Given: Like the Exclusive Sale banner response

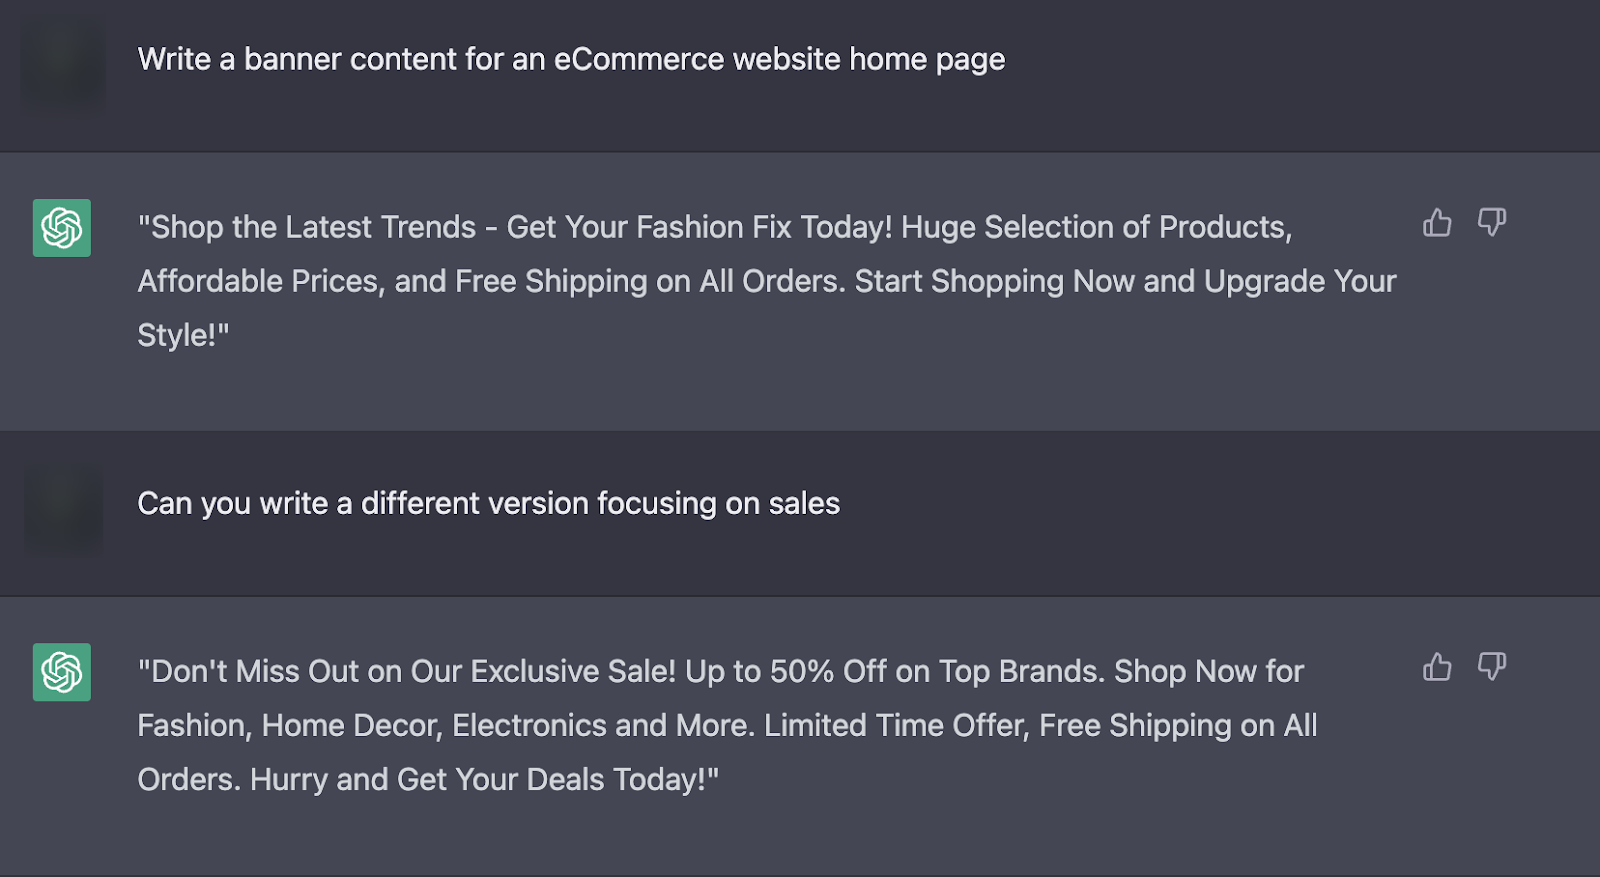Looking at the screenshot, I should point(1437,666).
